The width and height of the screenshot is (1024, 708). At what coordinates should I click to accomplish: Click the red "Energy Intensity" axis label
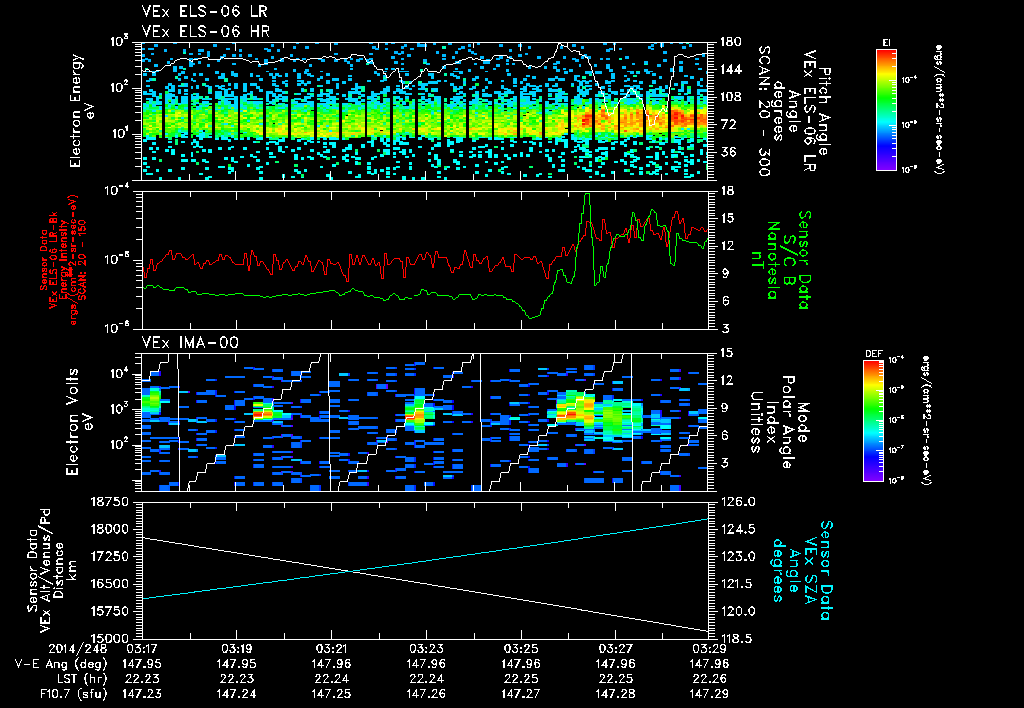[x=64, y=260]
